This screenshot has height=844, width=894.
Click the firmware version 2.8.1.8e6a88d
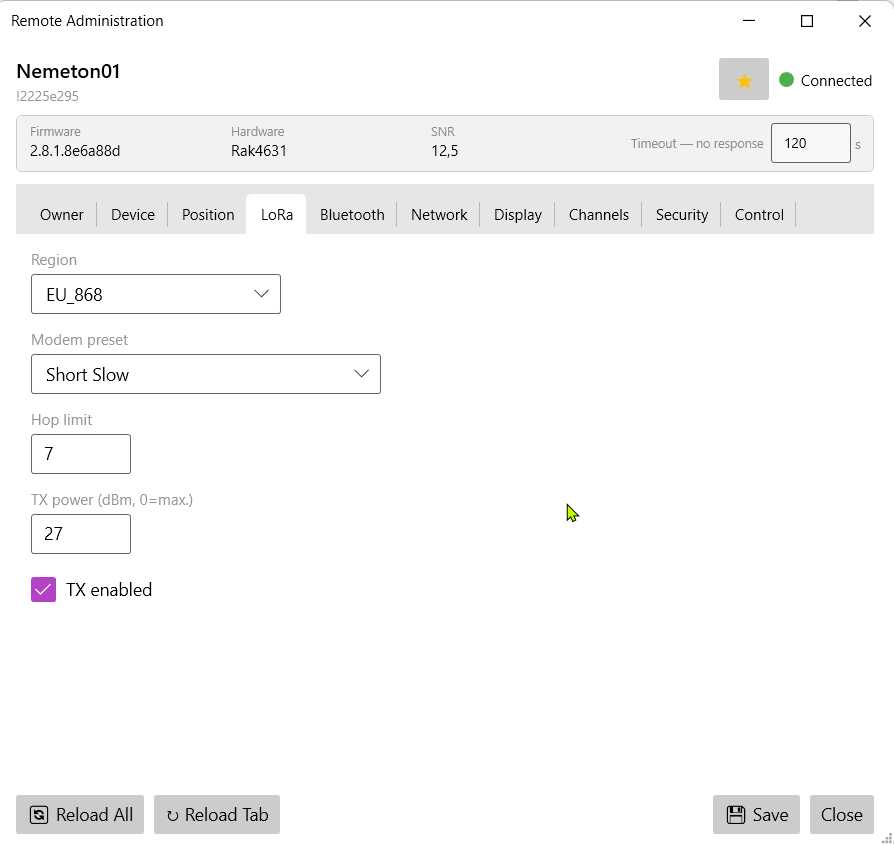tap(75, 151)
